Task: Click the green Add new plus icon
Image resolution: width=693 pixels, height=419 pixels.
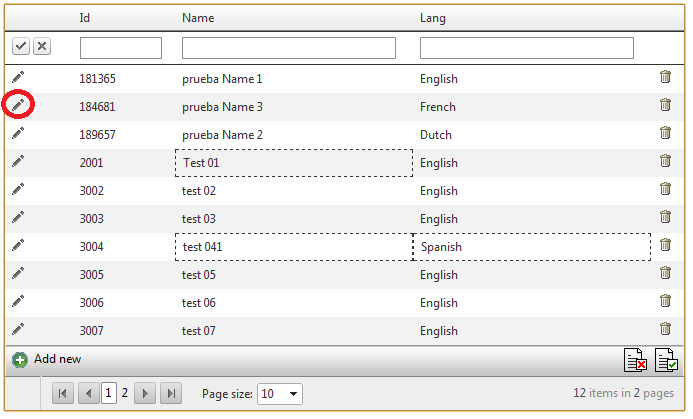Action: 20,359
